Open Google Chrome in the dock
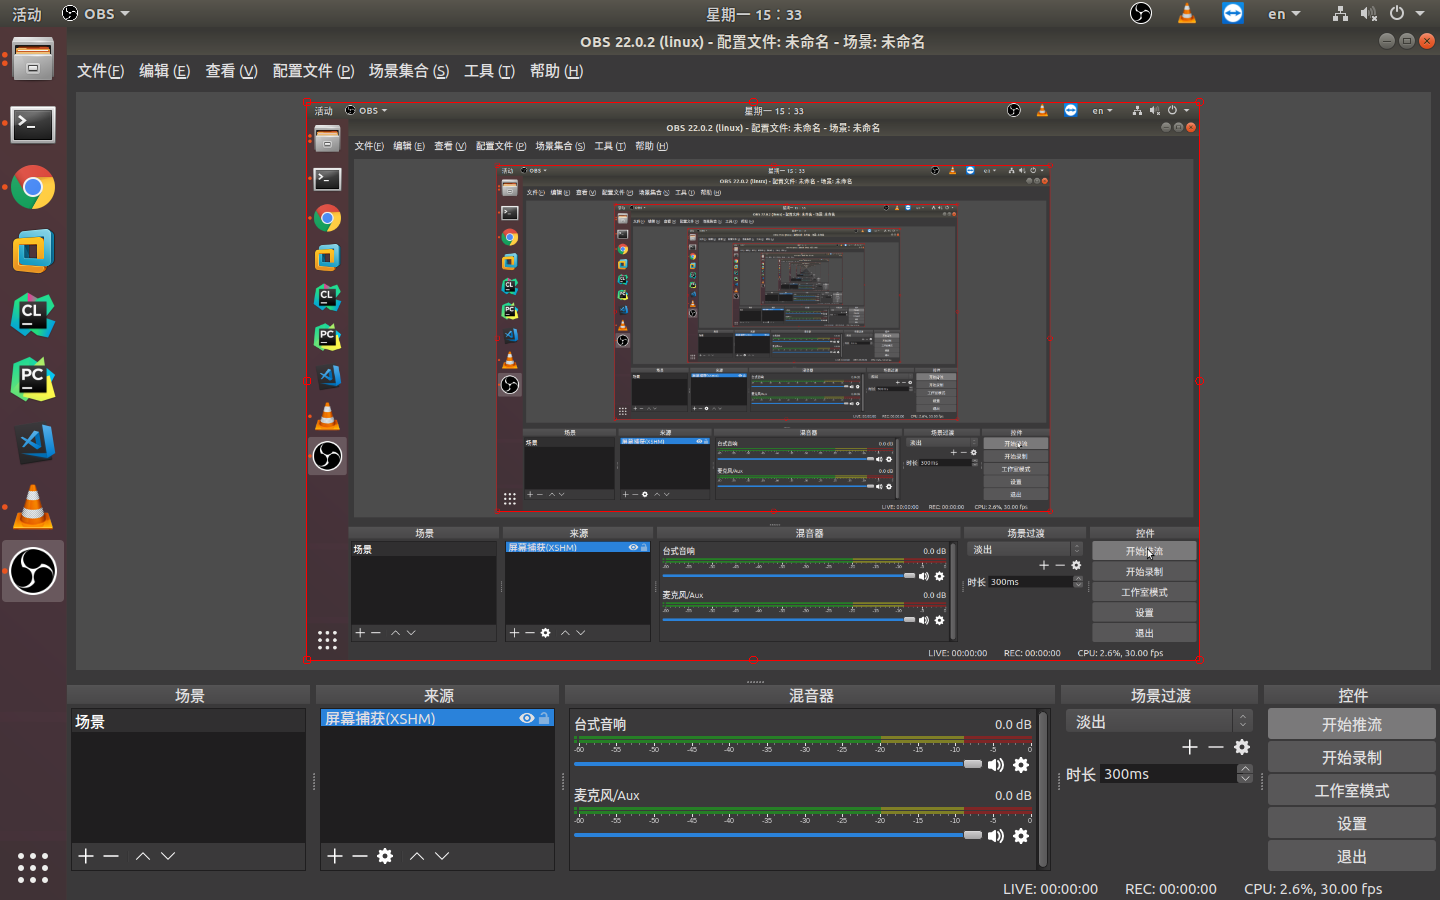Screen dimensions: 1440x900 coord(33,187)
